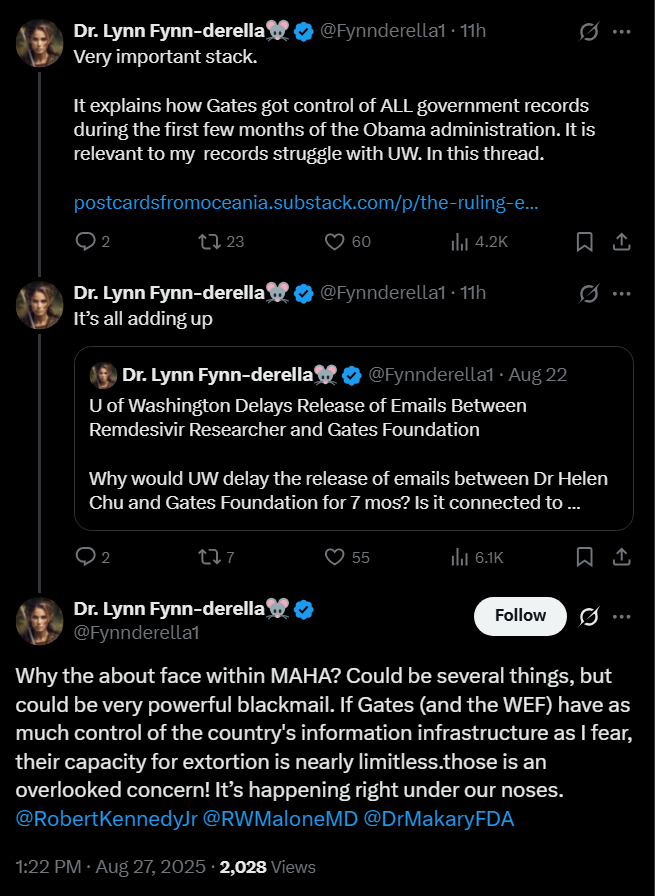Open quoted post about U of Washington emails
Image resolution: width=655 pixels, height=896 pixels.
[354, 438]
